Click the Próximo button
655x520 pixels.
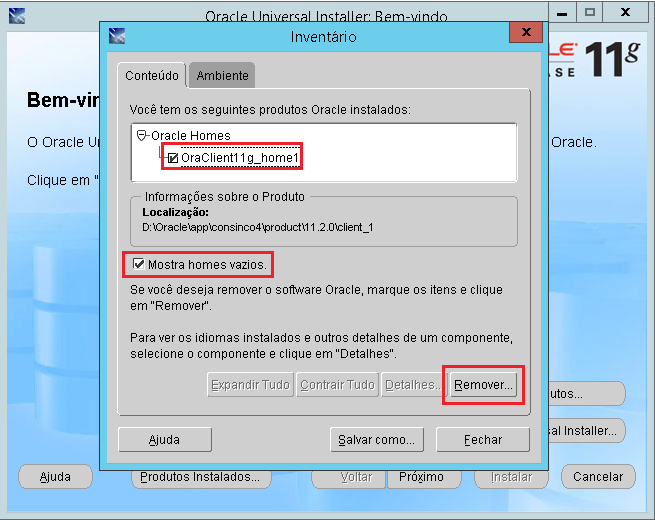point(424,477)
